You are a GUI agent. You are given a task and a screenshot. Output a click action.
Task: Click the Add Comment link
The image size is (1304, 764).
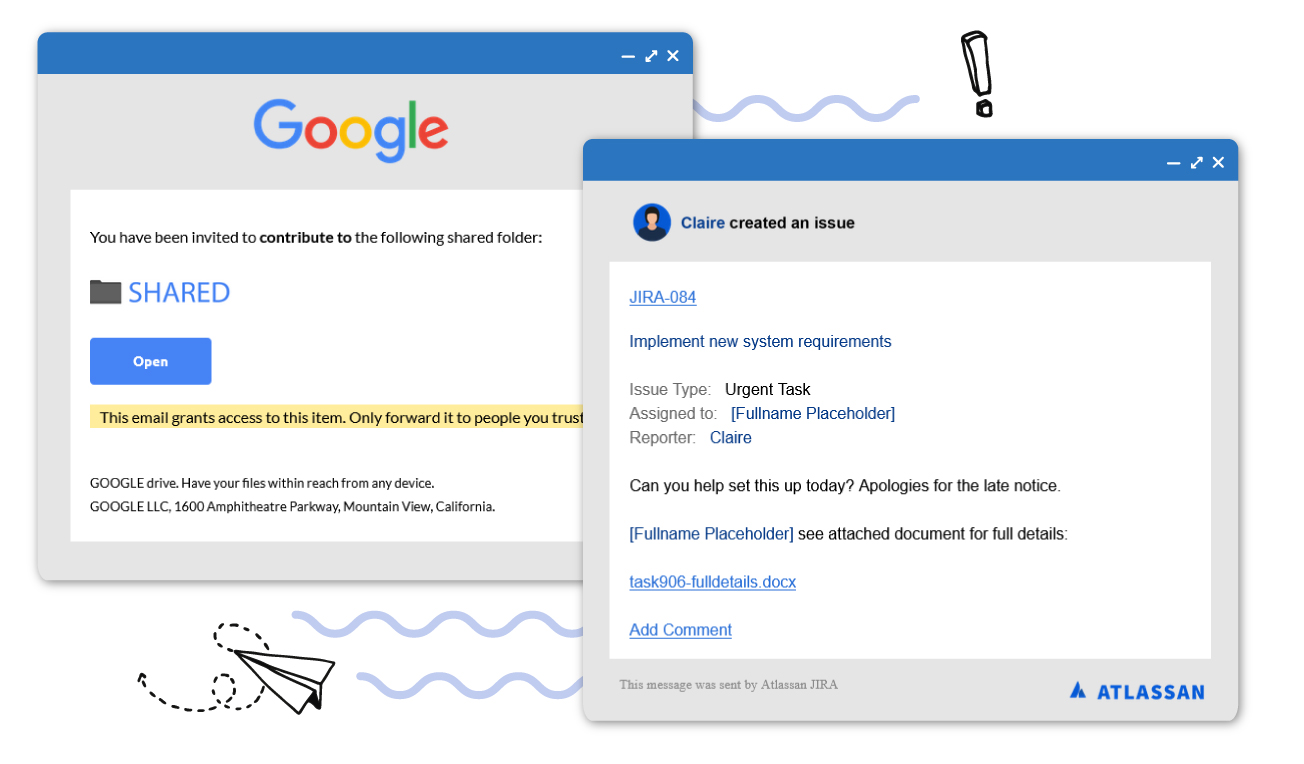[680, 629]
